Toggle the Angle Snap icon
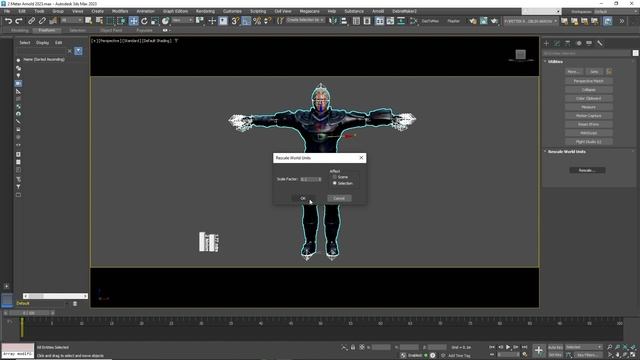Viewport: 640px width, 360px height. 246,21
